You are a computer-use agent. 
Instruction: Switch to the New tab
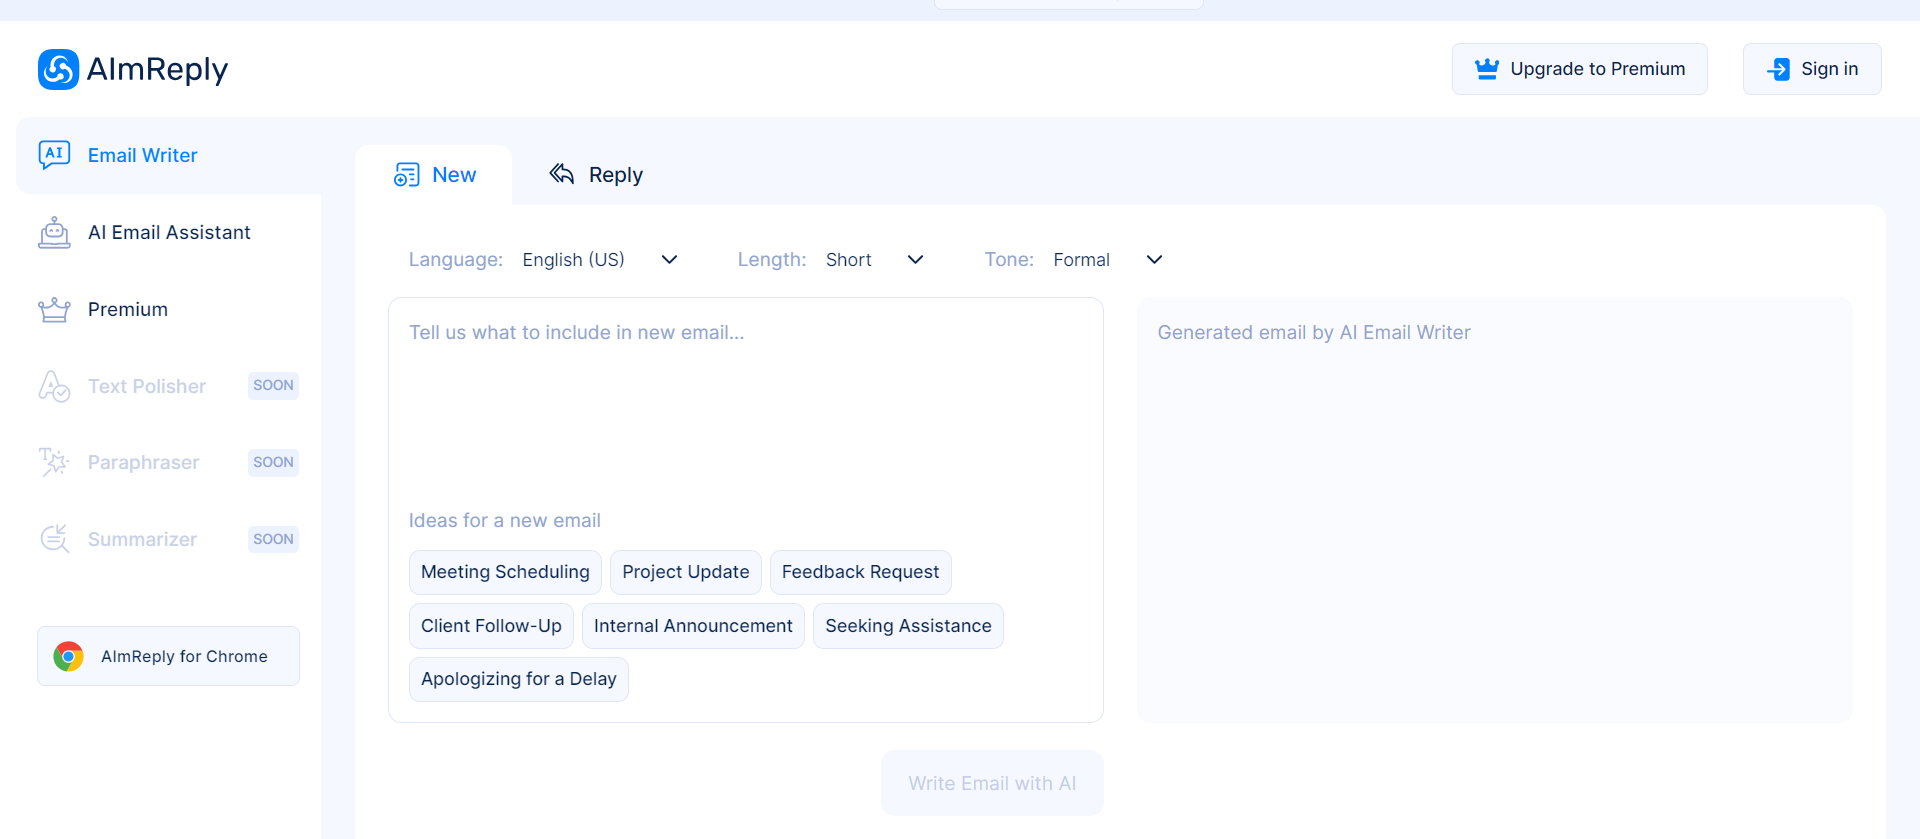point(434,175)
